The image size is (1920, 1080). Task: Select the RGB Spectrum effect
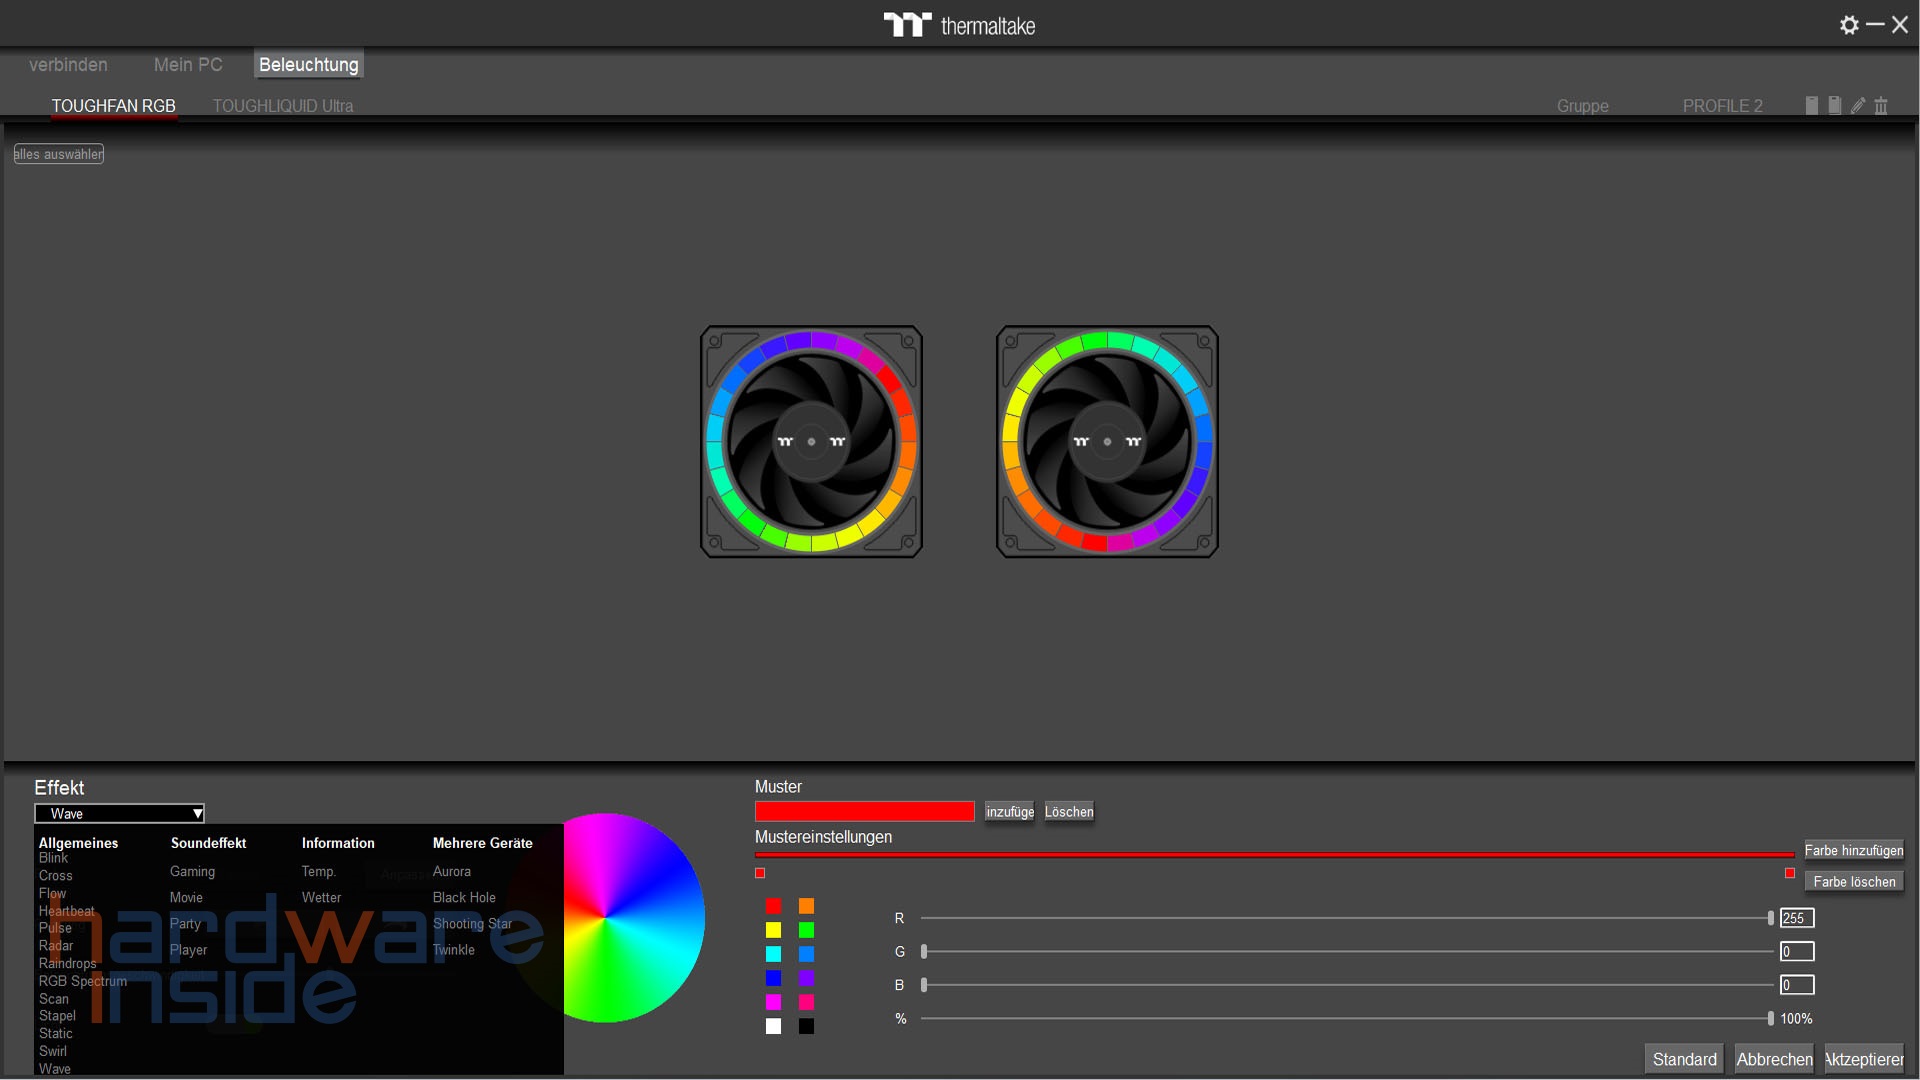(x=82, y=981)
